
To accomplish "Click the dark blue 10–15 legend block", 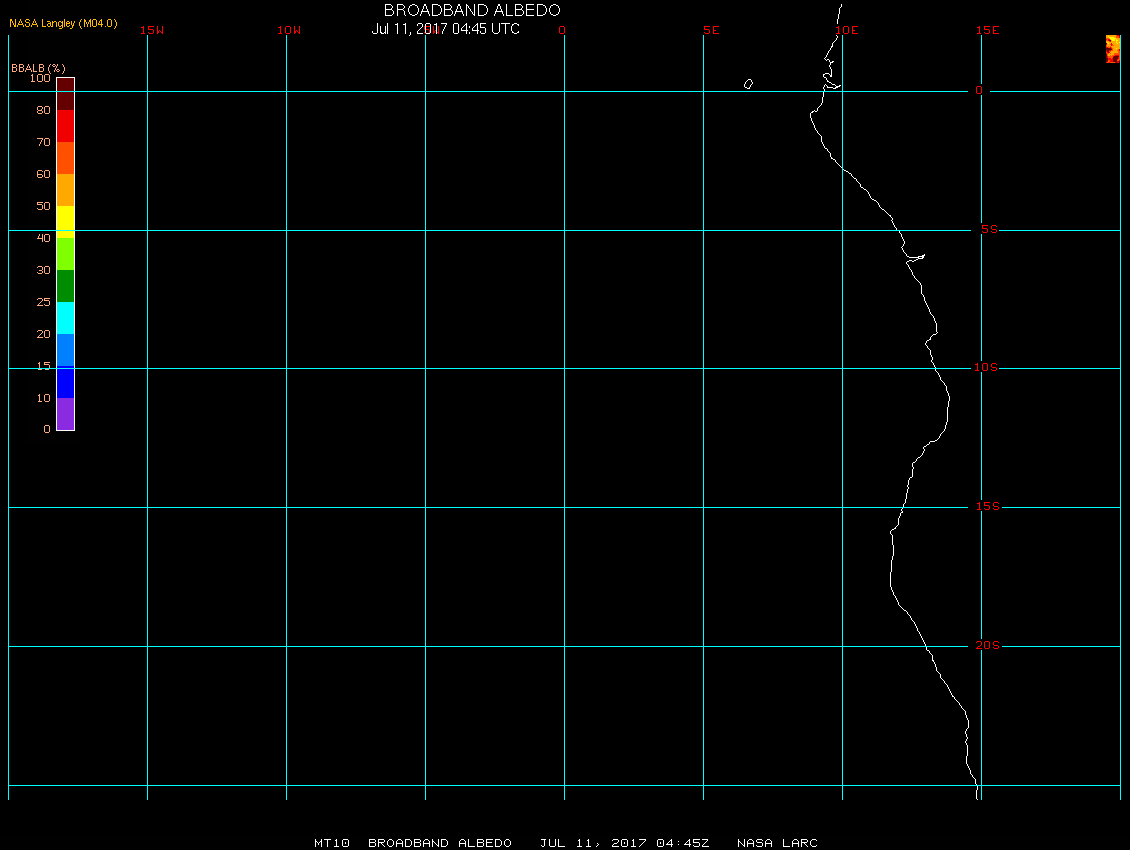I will pos(66,382).
